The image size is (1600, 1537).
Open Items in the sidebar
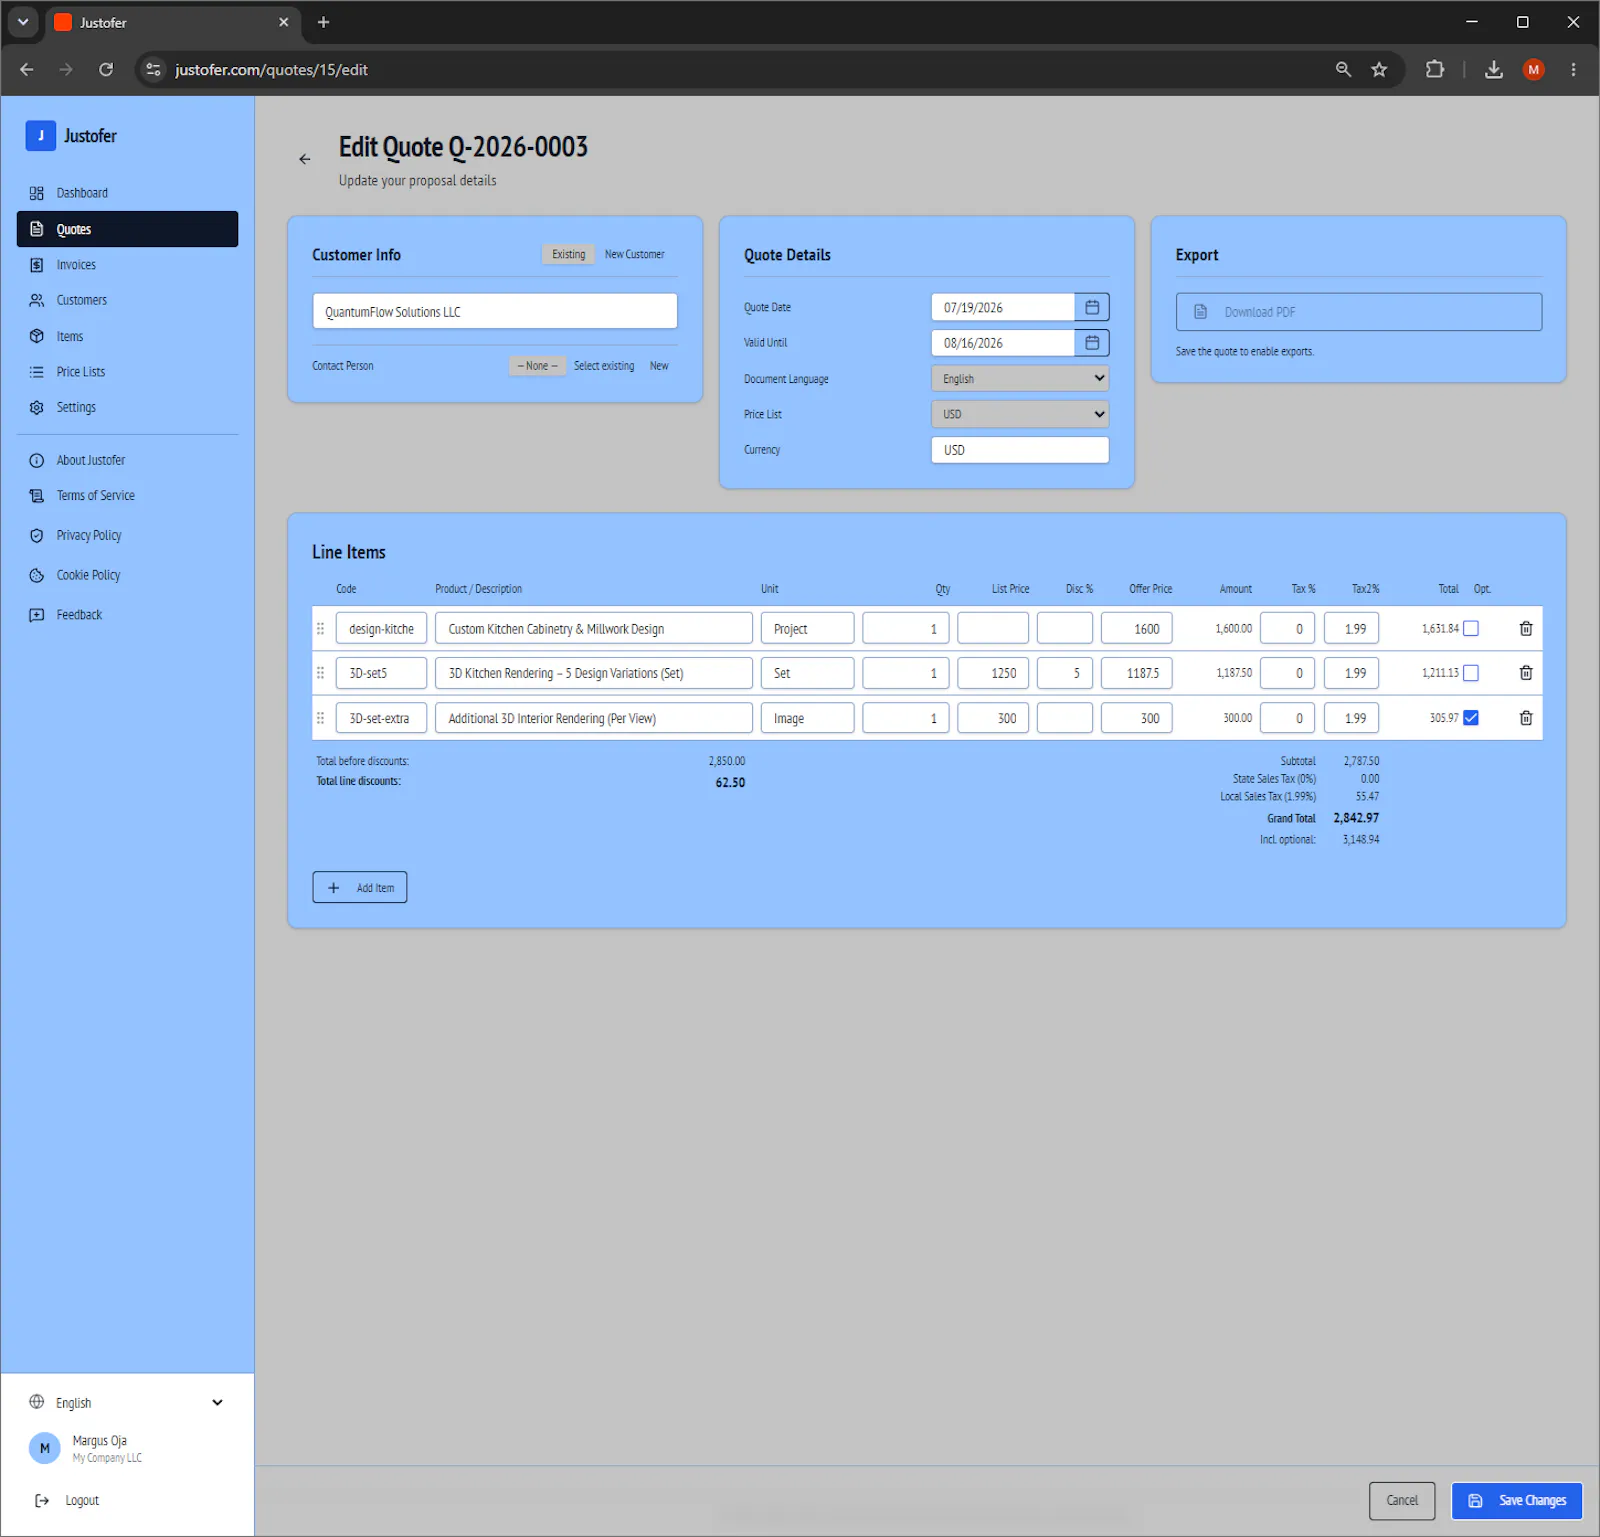(127, 336)
